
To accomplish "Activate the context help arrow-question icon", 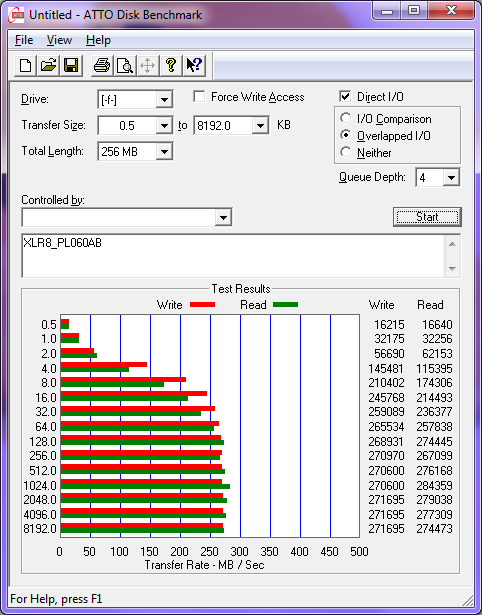I will click(x=194, y=66).
